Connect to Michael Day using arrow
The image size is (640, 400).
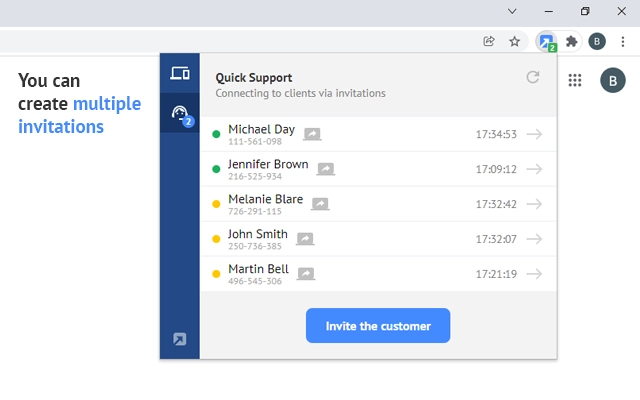tap(534, 134)
